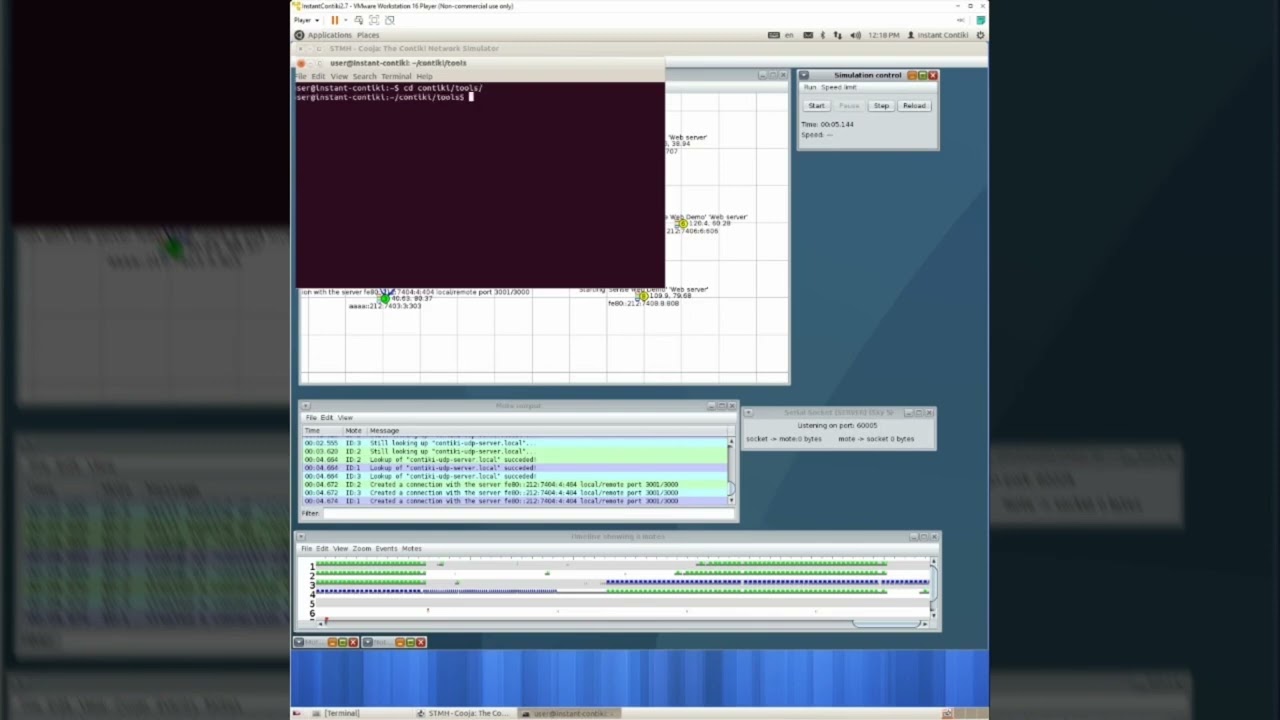Click show desktop icon in bottom taskbar
This screenshot has width=1280, height=720.
point(296,713)
